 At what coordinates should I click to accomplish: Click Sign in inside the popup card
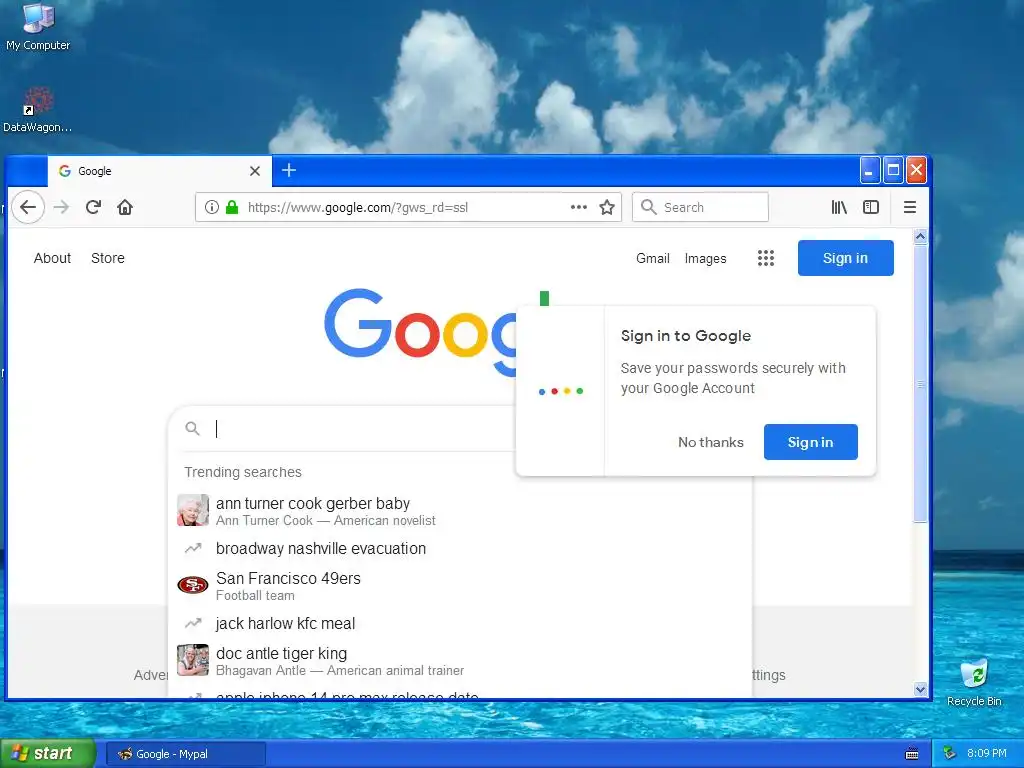(x=810, y=442)
